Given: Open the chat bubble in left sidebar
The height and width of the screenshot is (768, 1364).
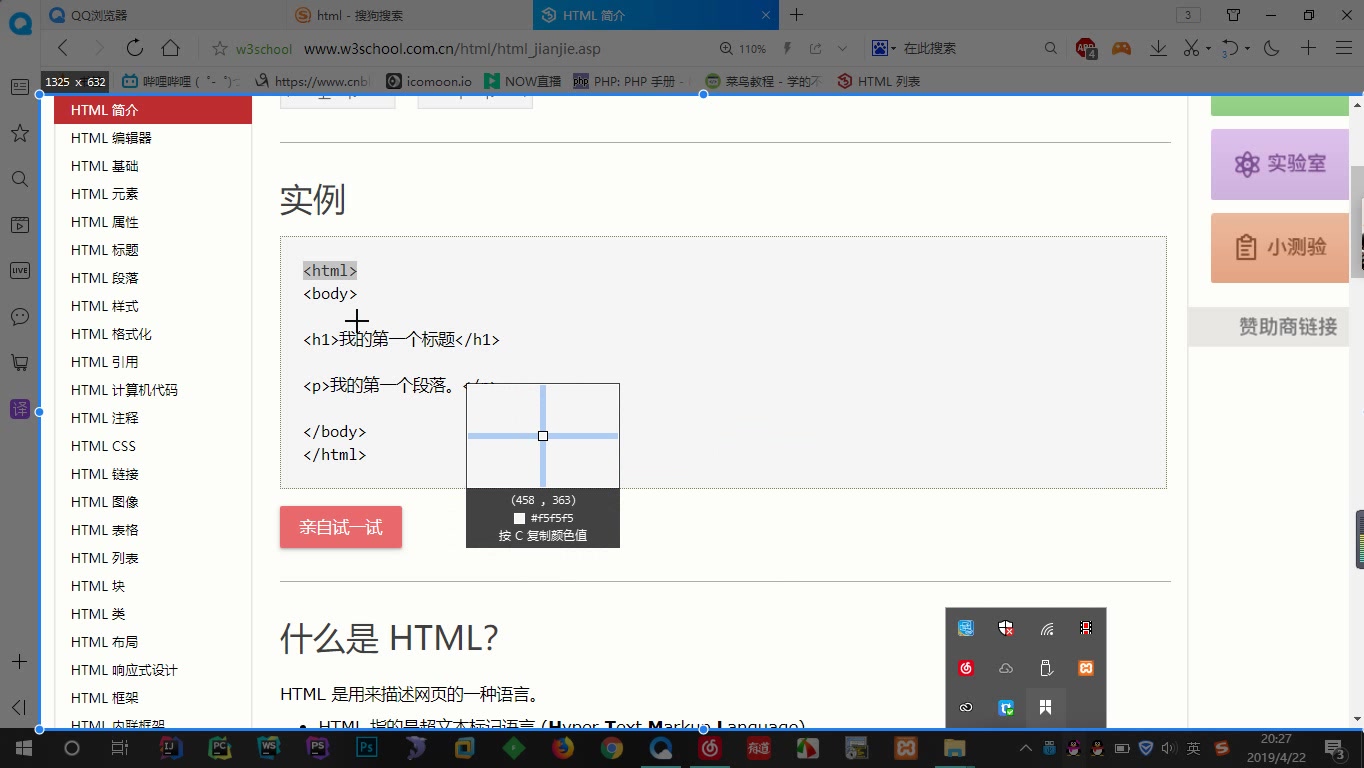Looking at the screenshot, I should pyautogui.click(x=20, y=316).
